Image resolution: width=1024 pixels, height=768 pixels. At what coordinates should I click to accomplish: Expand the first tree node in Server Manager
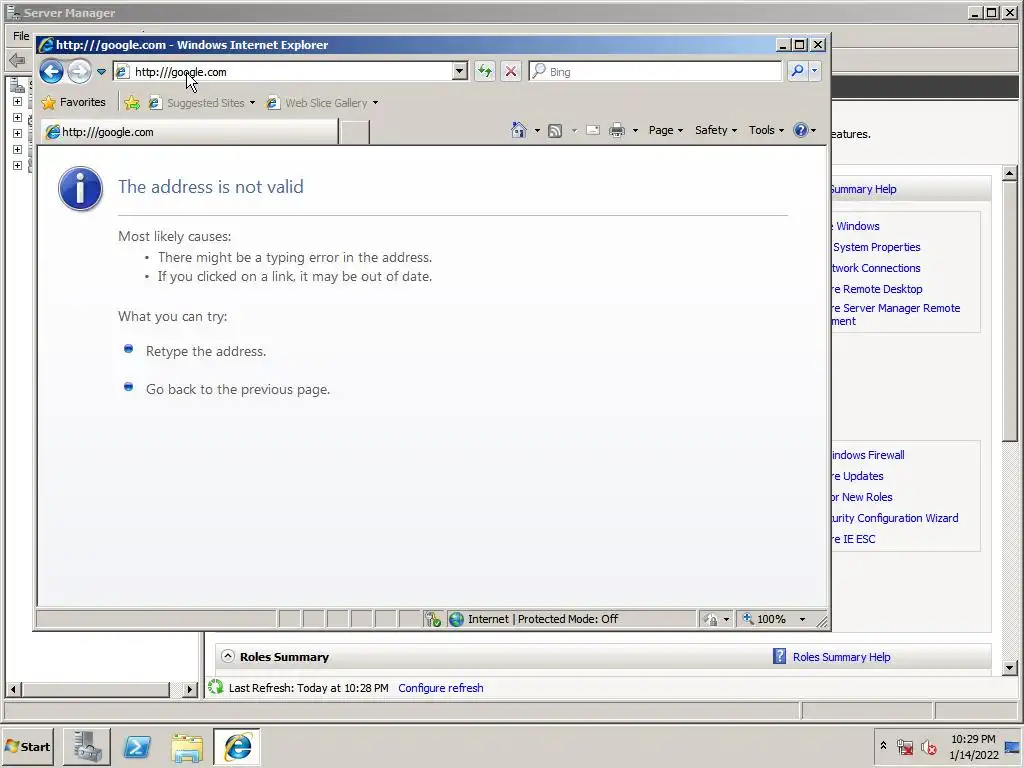18,102
